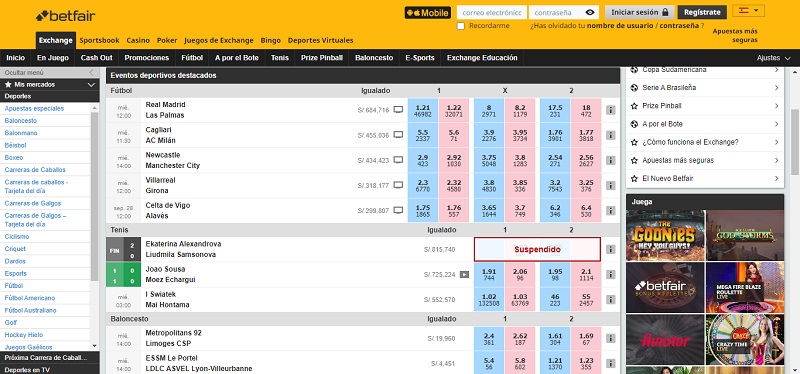Click the star icon next to Prize Pinball

(x=634, y=106)
